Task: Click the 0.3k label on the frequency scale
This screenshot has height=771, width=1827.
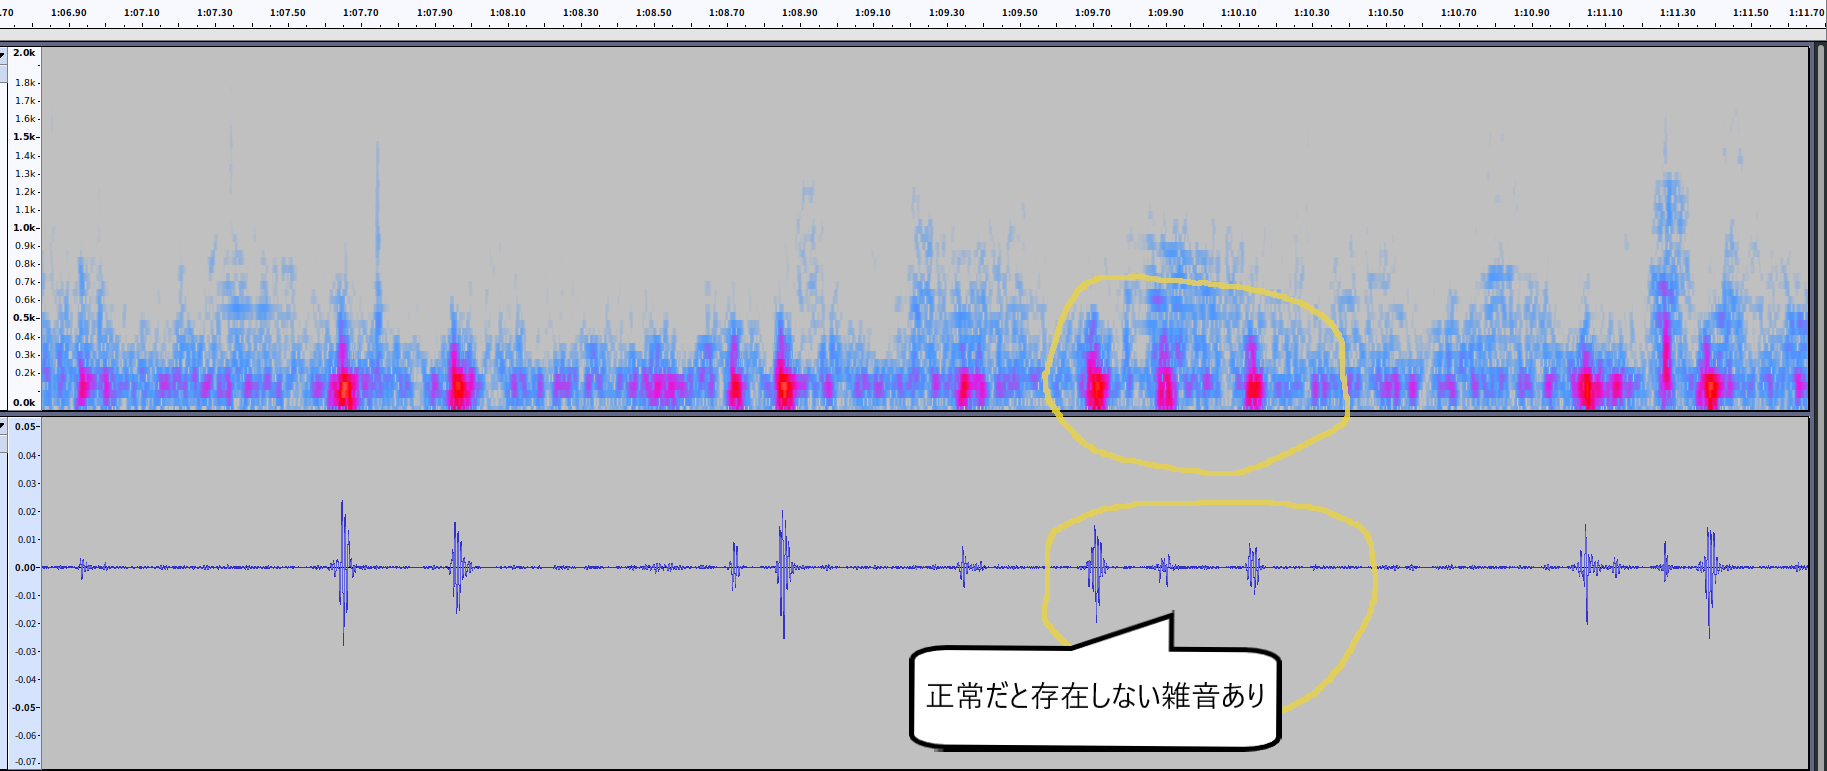Action: tap(25, 355)
